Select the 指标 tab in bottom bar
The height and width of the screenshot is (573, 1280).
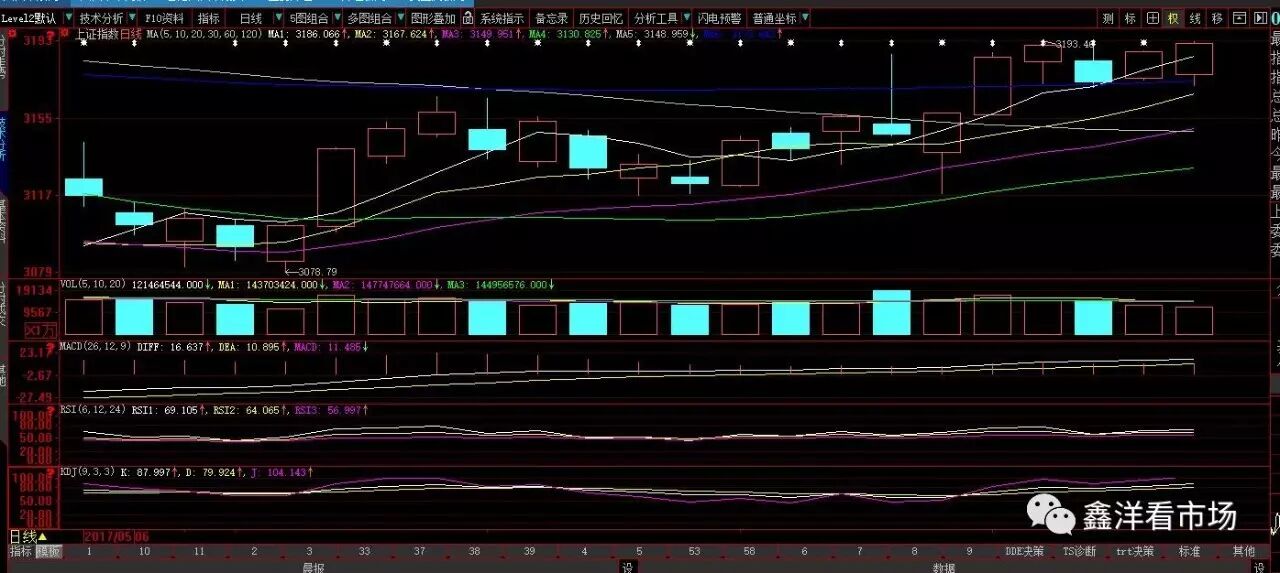20,551
